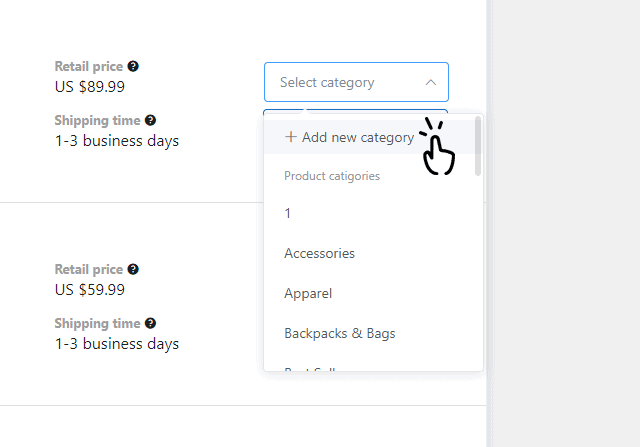Click the US $89.99 price text
The height and width of the screenshot is (447, 640).
click(x=90, y=87)
